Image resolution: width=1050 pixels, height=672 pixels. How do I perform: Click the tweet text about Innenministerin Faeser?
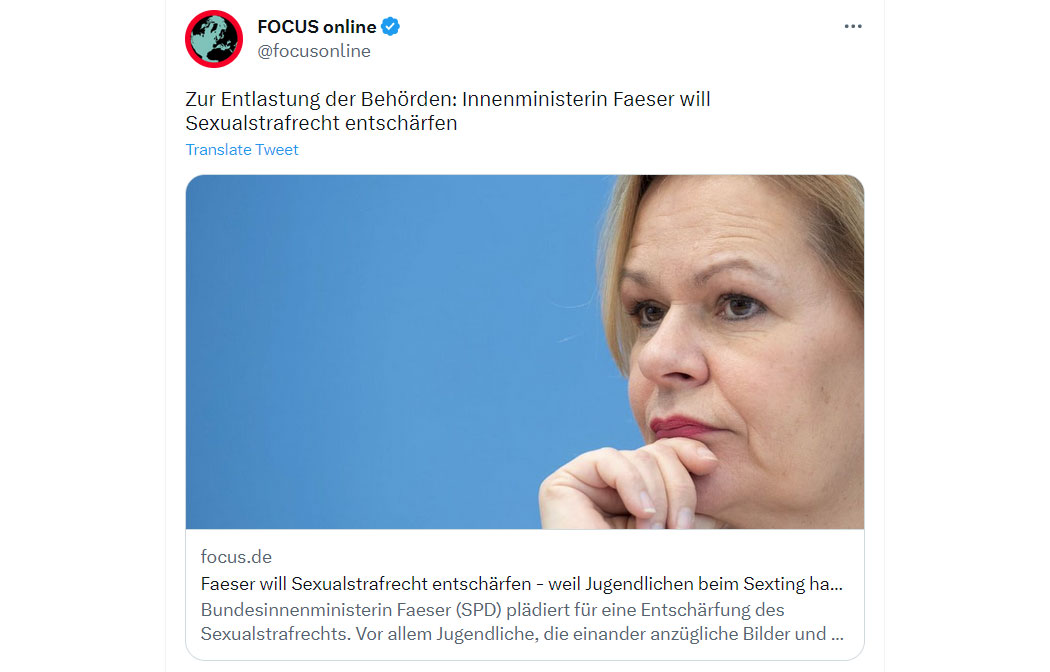tap(448, 111)
